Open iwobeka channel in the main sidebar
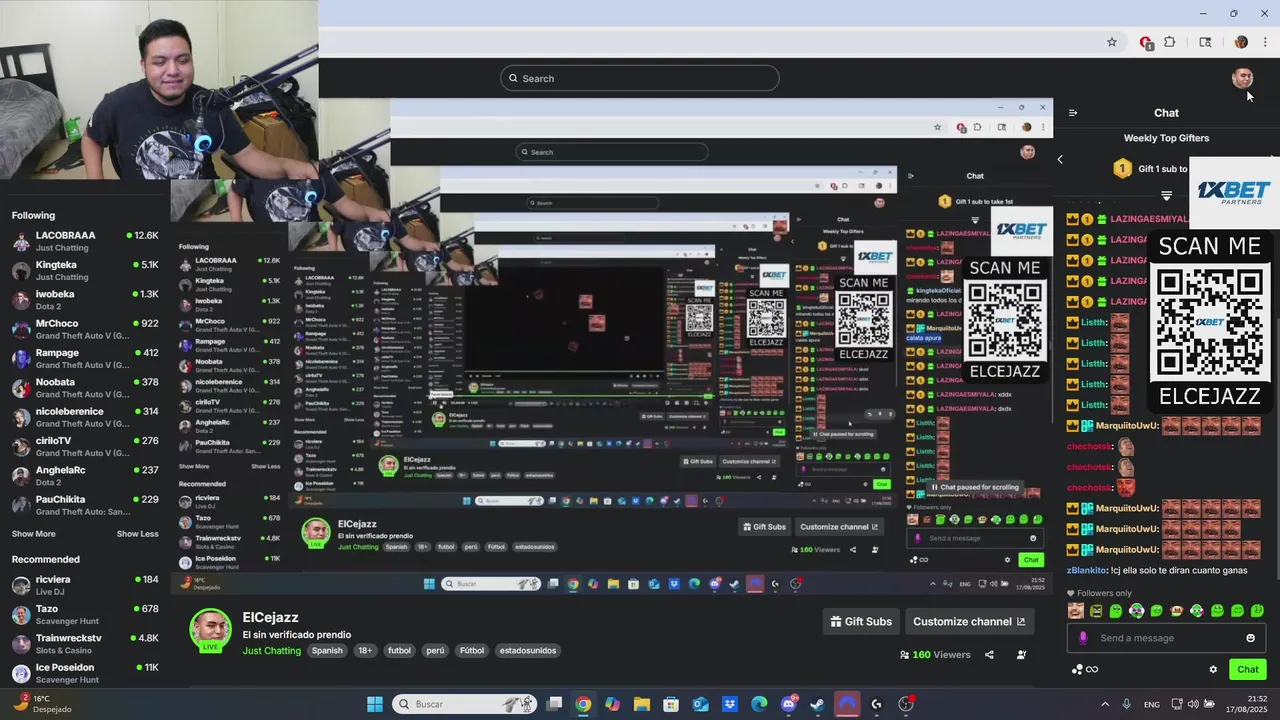This screenshot has width=1280, height=720. 85,300
